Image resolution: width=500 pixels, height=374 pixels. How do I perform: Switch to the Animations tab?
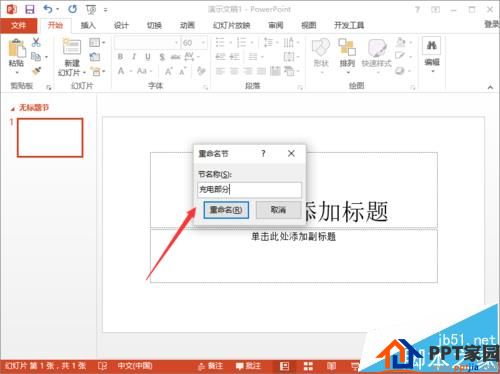[x=187, y=25]
